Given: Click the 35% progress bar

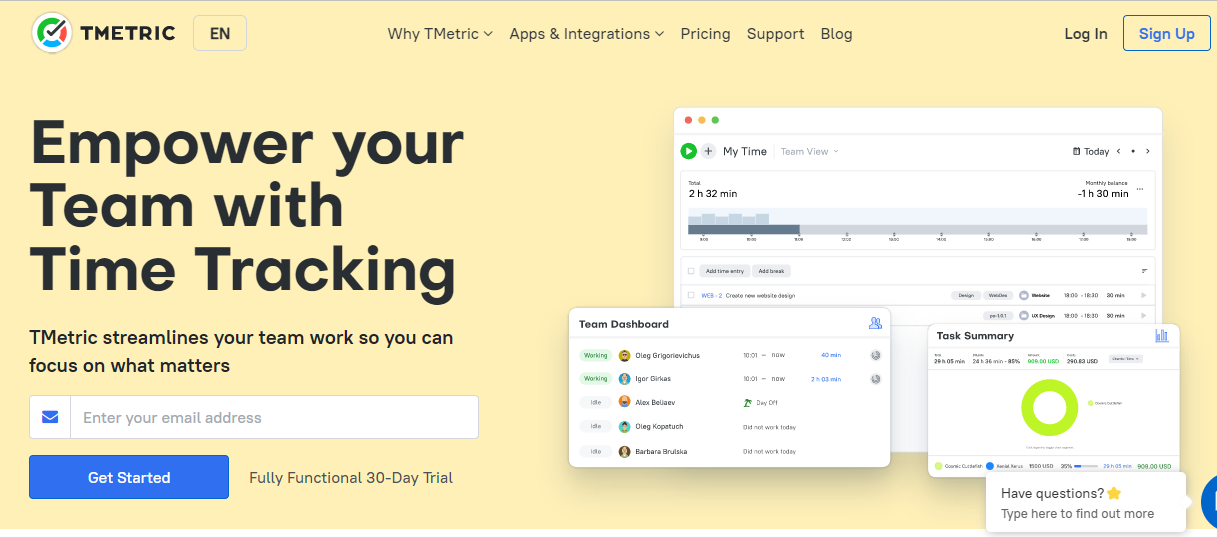Looking at the screenshot, I should [1086, 466].
